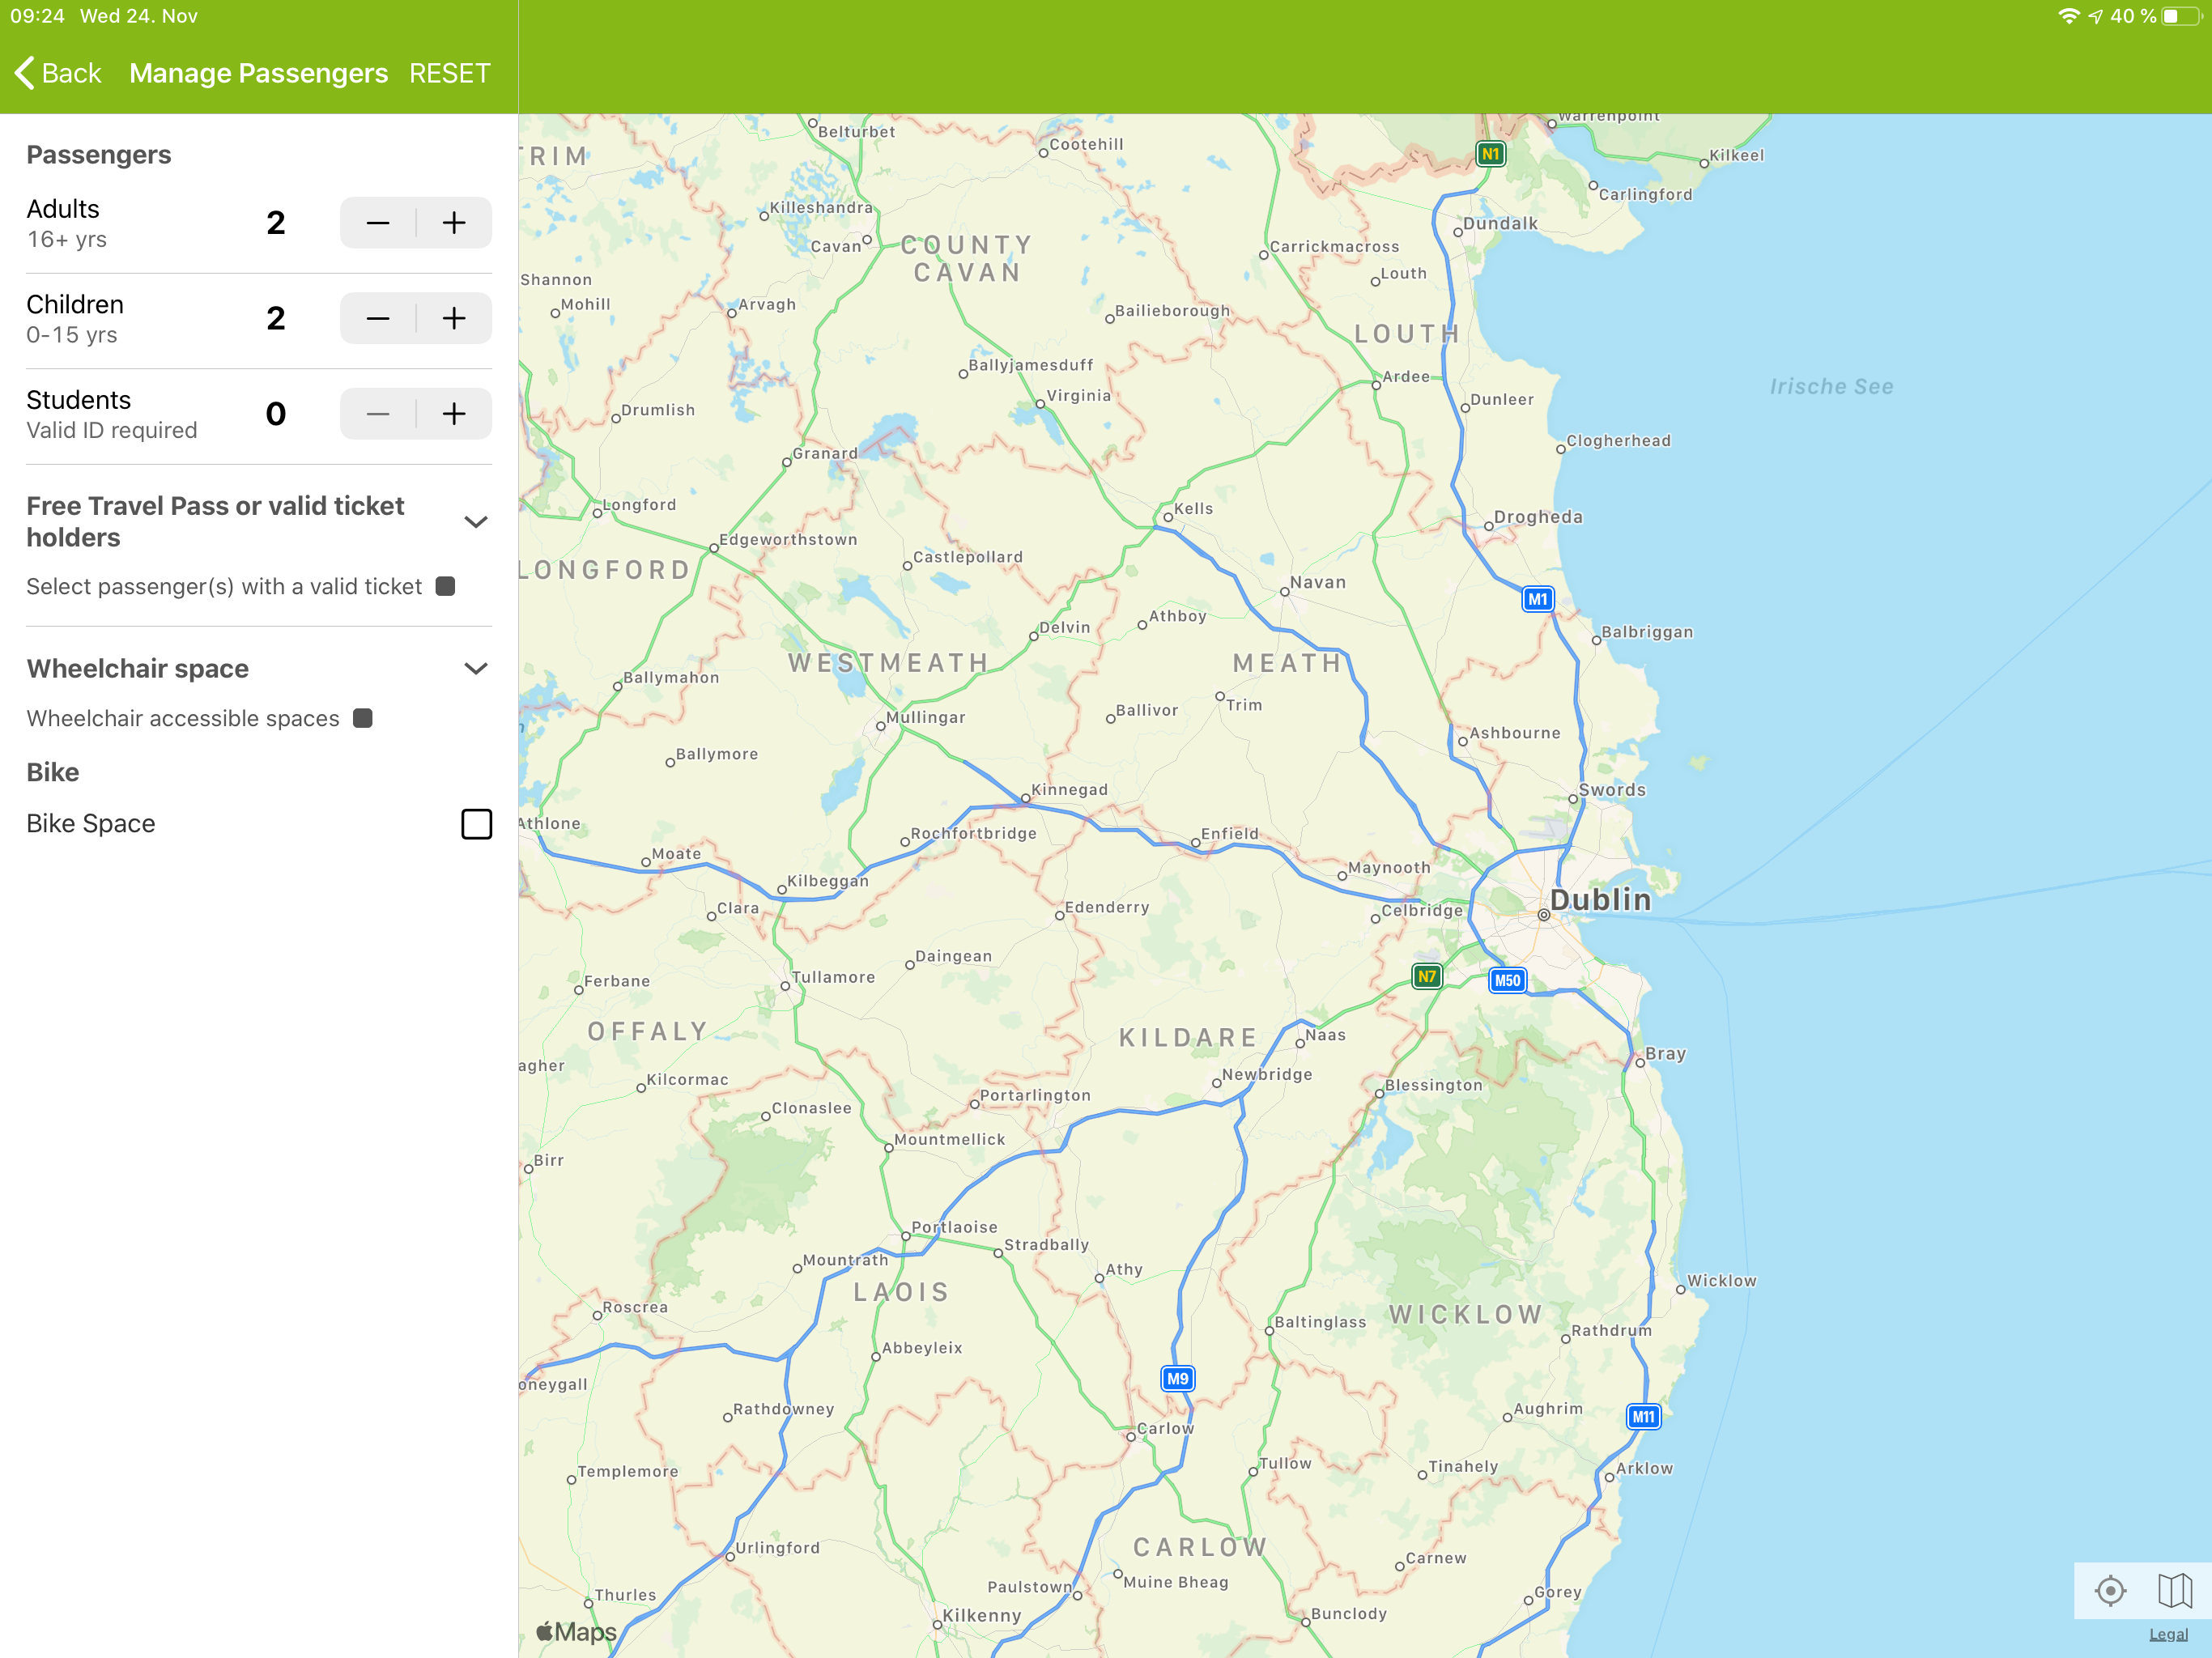
Task: Tap the Portlaoise town marker
Action: coord(906,1237)
